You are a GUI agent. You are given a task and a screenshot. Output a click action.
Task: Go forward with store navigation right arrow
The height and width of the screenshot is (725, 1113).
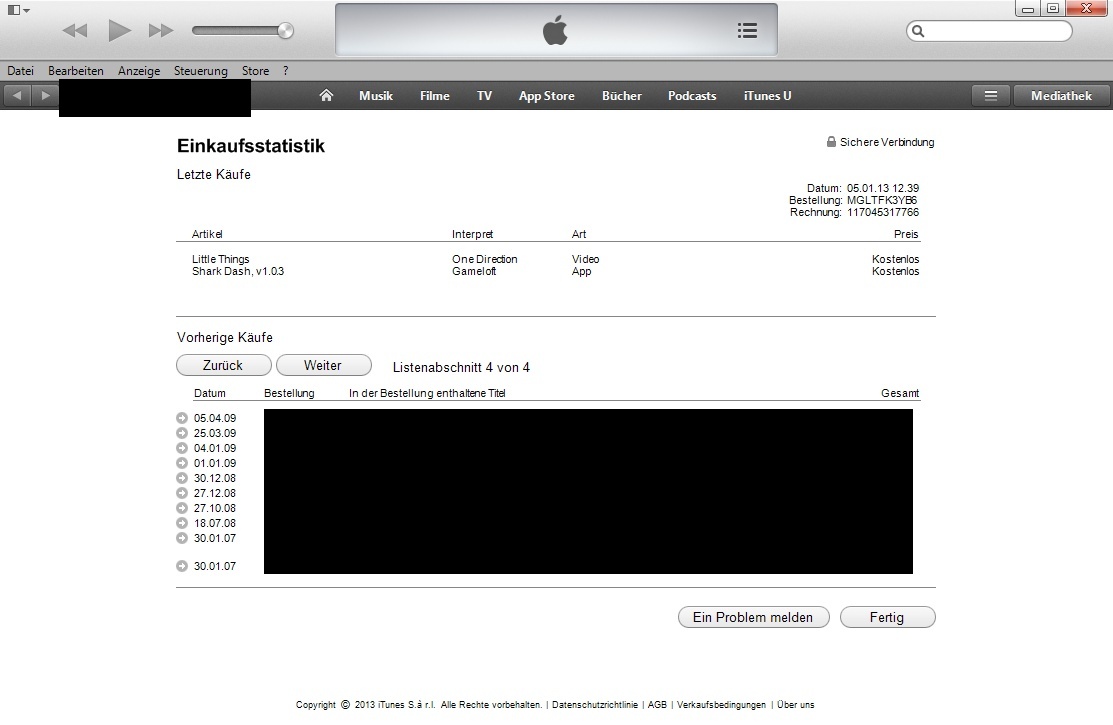point(45,95)
